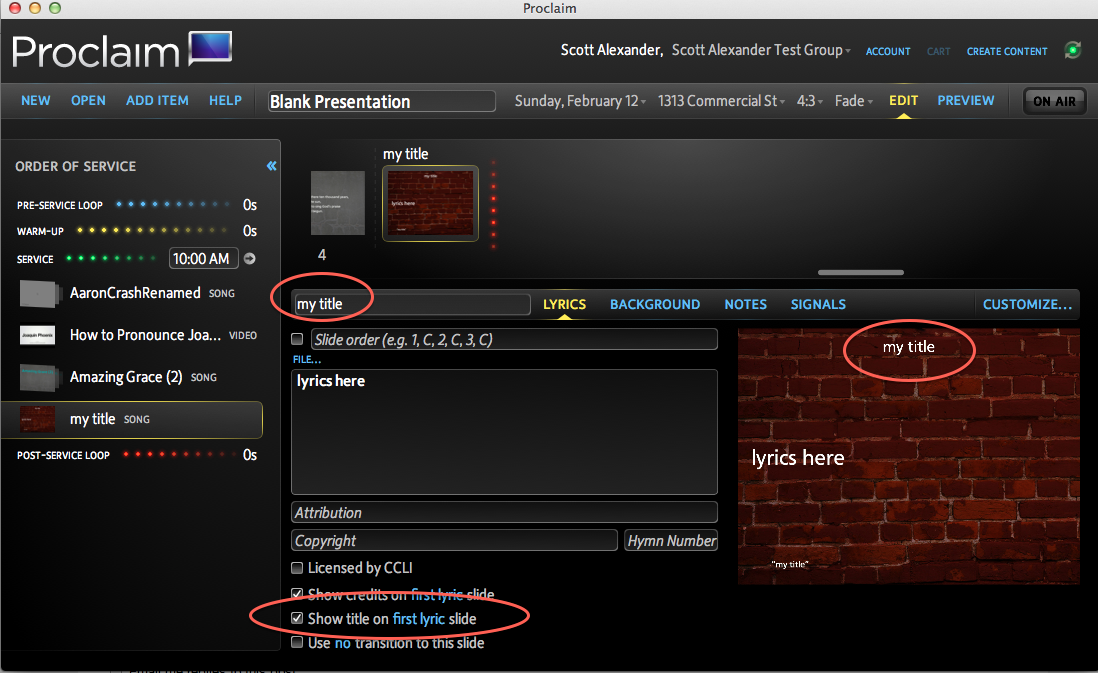Click the Copyright field
1098x673 pixels.
point(454,541)
